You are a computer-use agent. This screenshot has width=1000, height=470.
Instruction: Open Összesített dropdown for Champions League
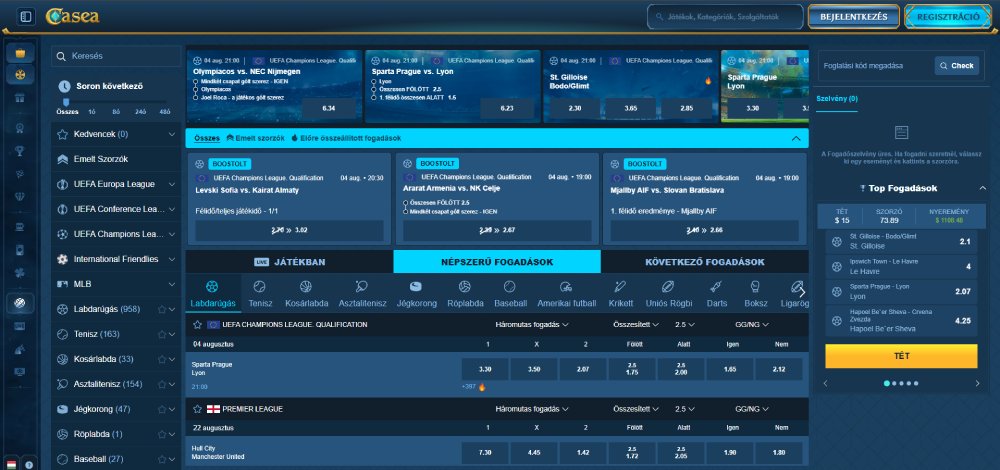[636, 325]
